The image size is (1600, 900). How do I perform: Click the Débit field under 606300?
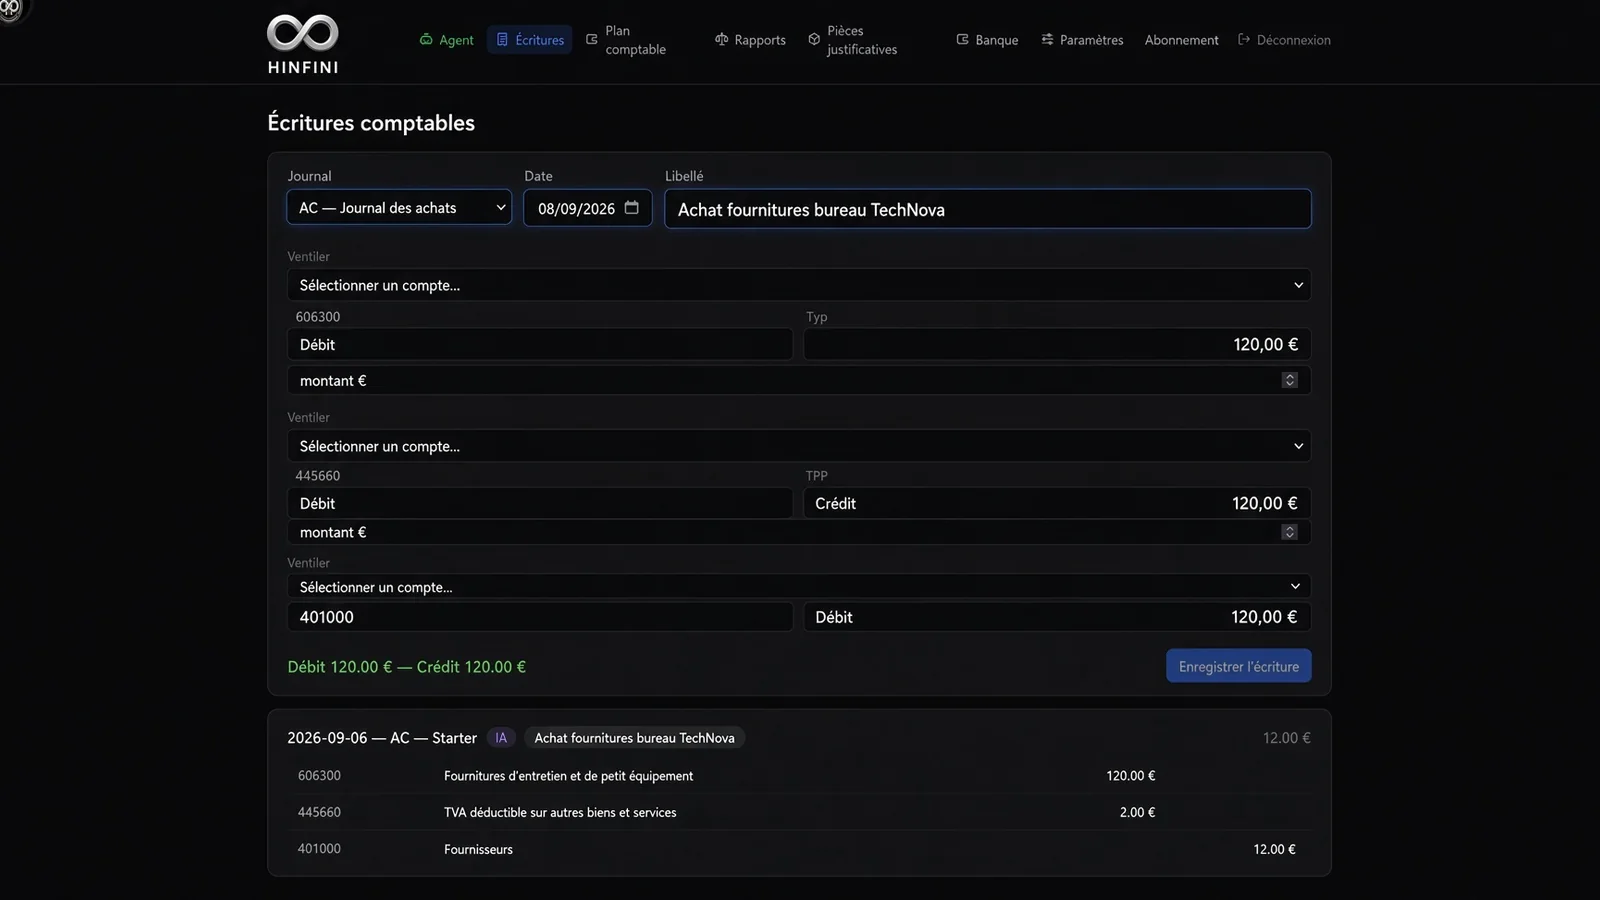[x=540, y=344]
